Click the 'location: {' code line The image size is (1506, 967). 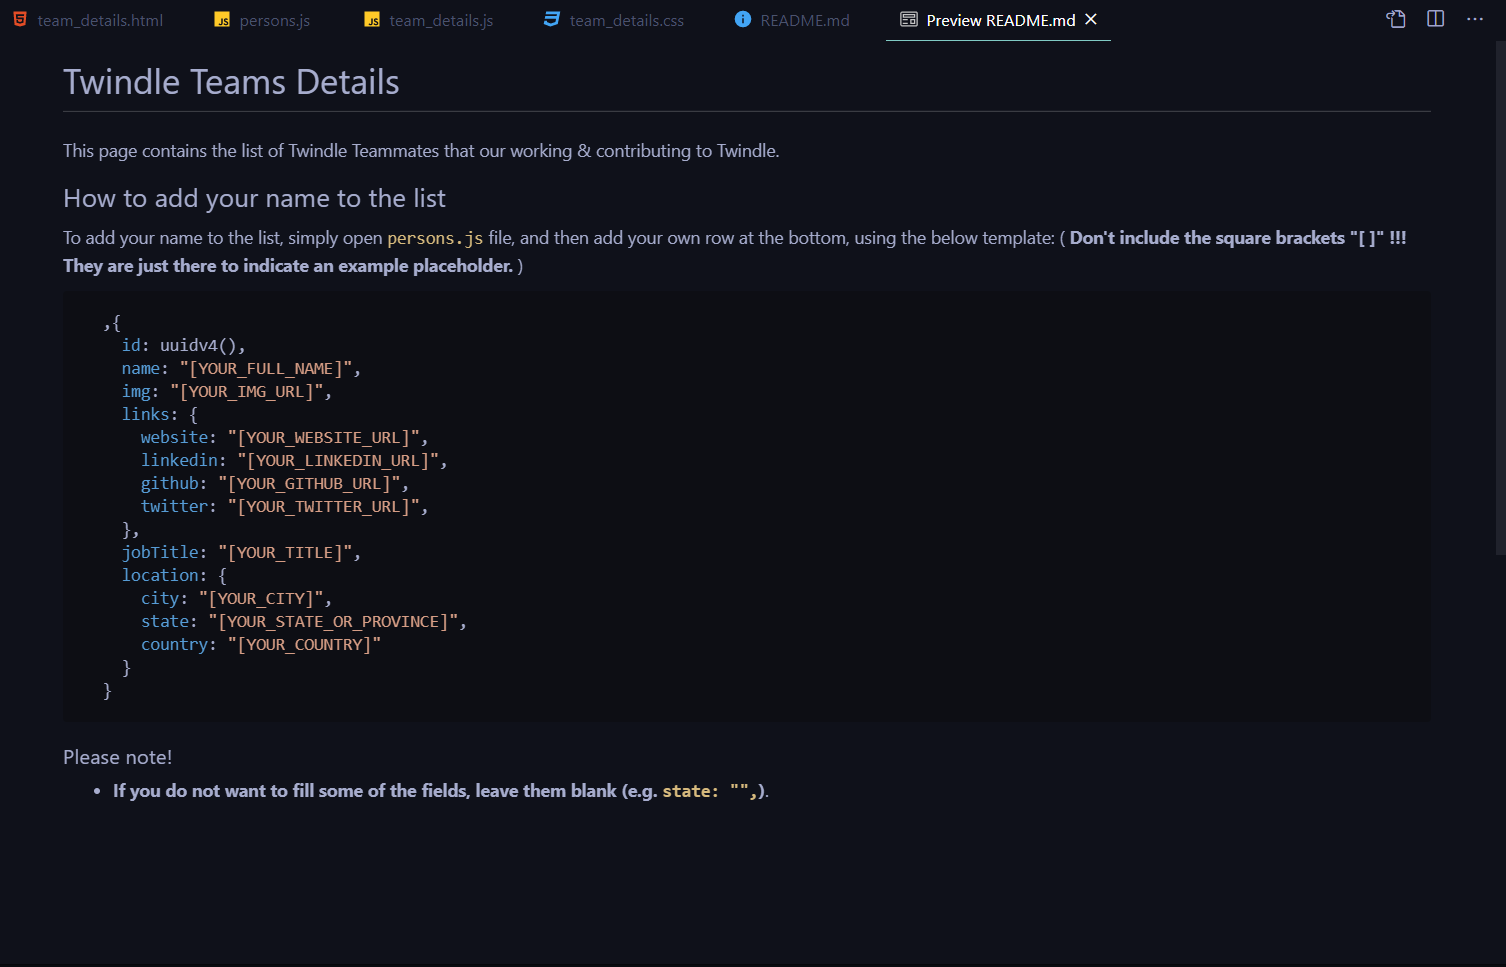tap(174, 575)
